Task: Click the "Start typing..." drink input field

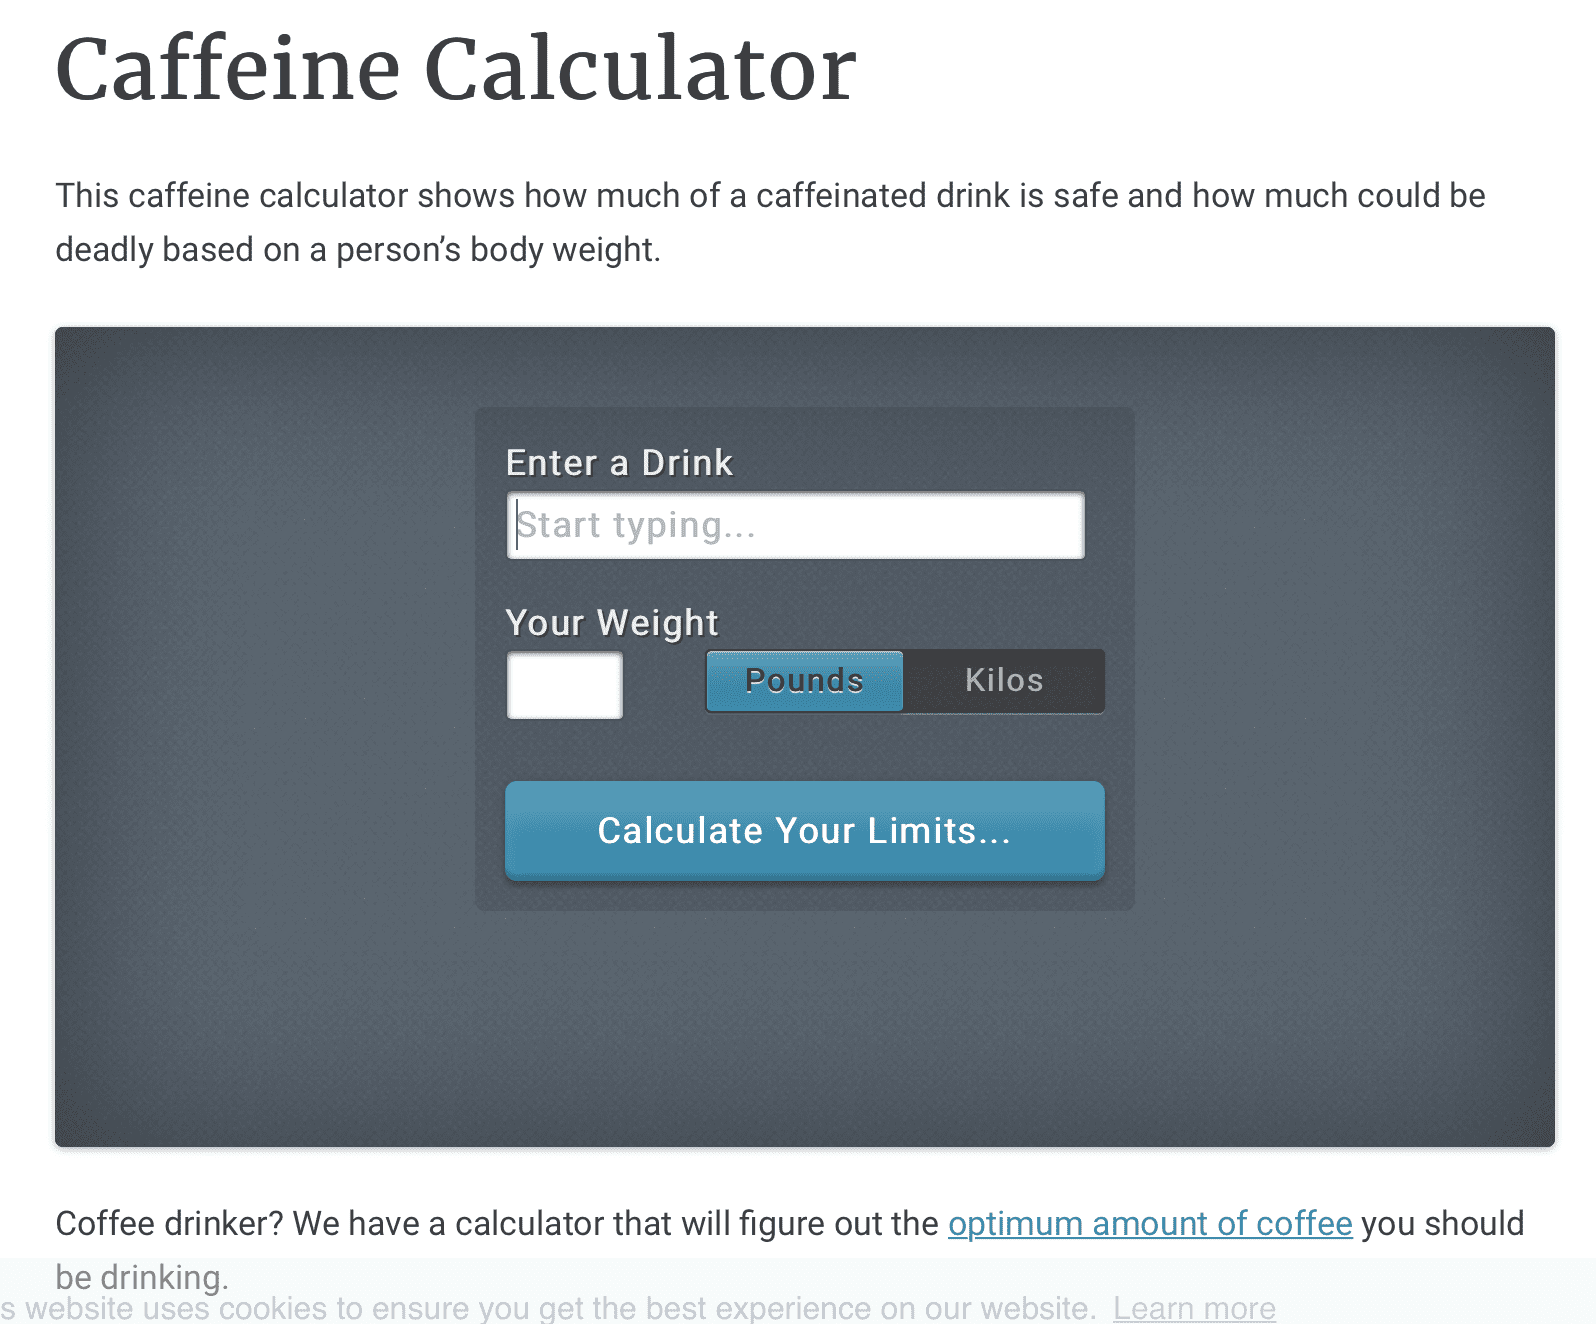Action: (795, 525)
